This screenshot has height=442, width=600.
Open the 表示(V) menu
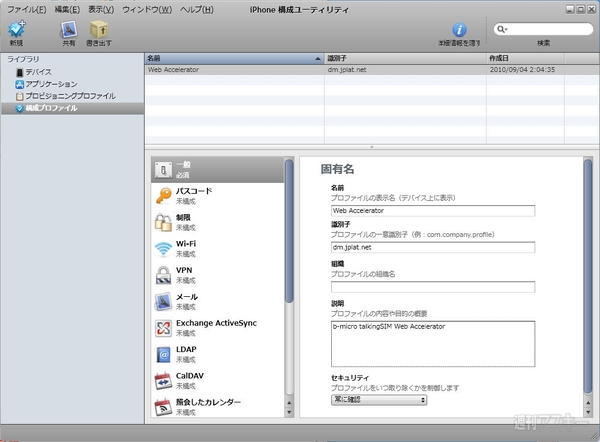(x=101, y=10)
